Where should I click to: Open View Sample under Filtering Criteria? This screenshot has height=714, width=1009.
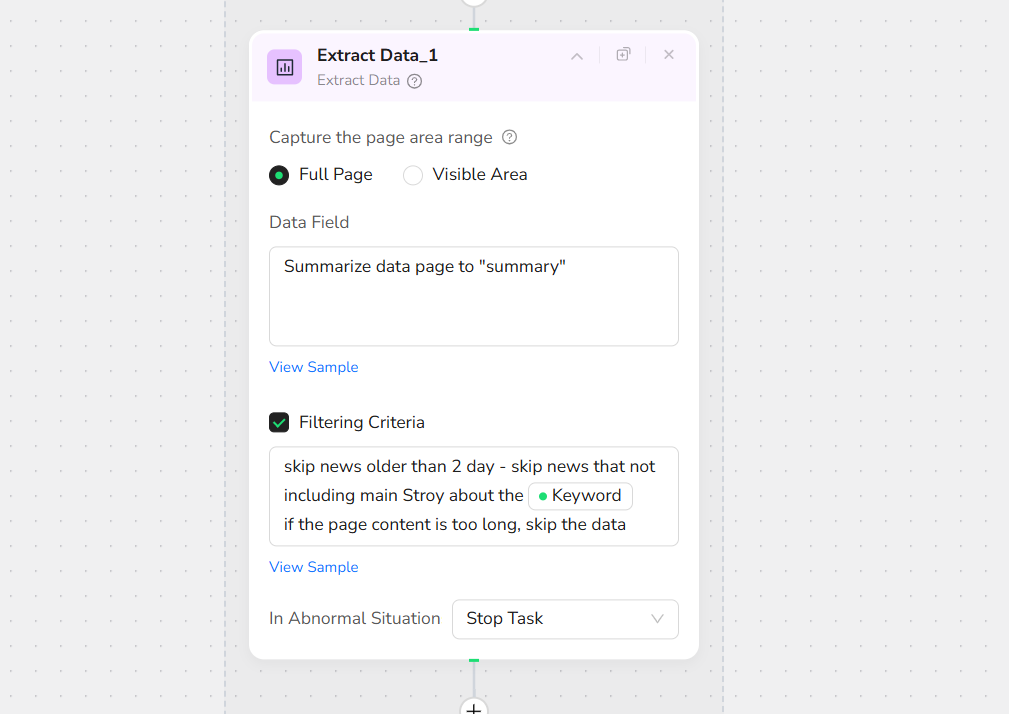tap(313, 567)
